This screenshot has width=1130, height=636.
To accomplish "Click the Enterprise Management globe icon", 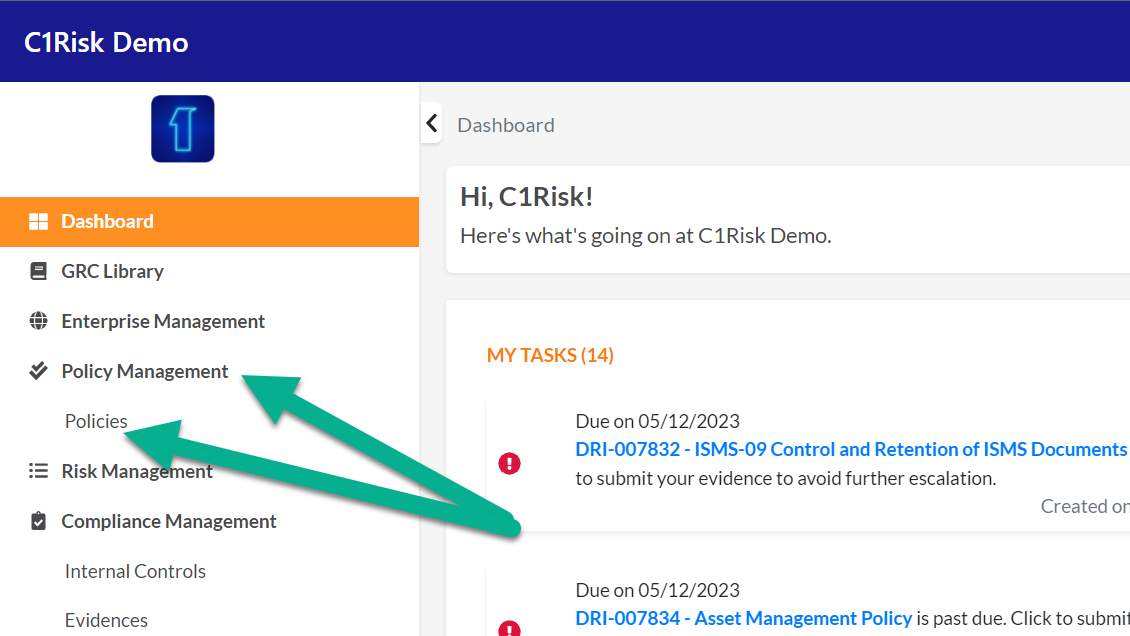I will (x=38, y=321).
